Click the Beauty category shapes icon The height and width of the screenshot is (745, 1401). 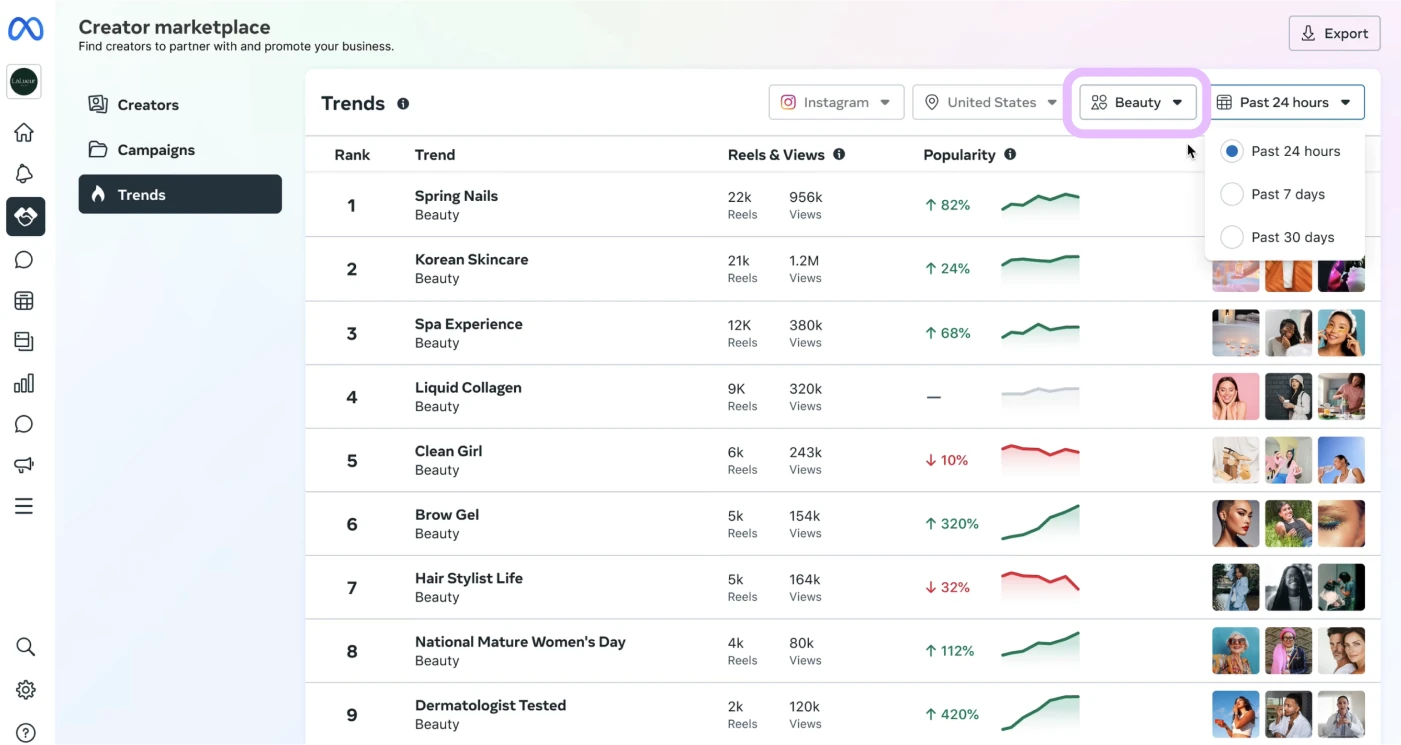1099,102
